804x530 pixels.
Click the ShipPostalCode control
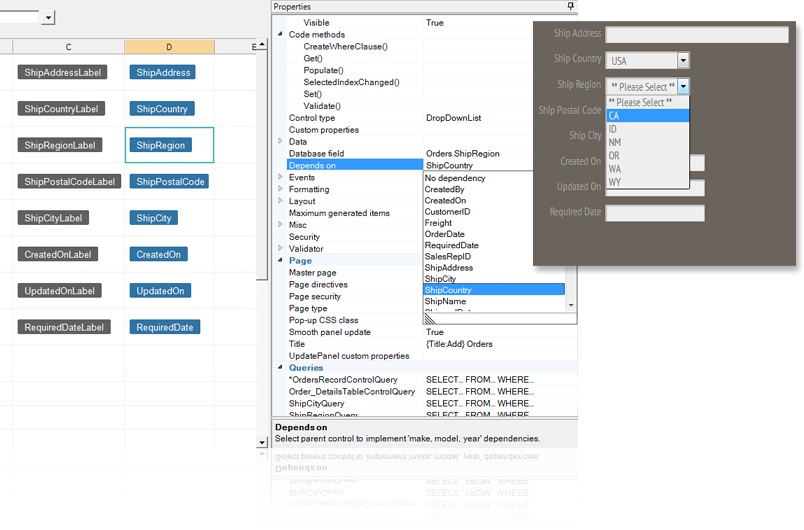169,182
